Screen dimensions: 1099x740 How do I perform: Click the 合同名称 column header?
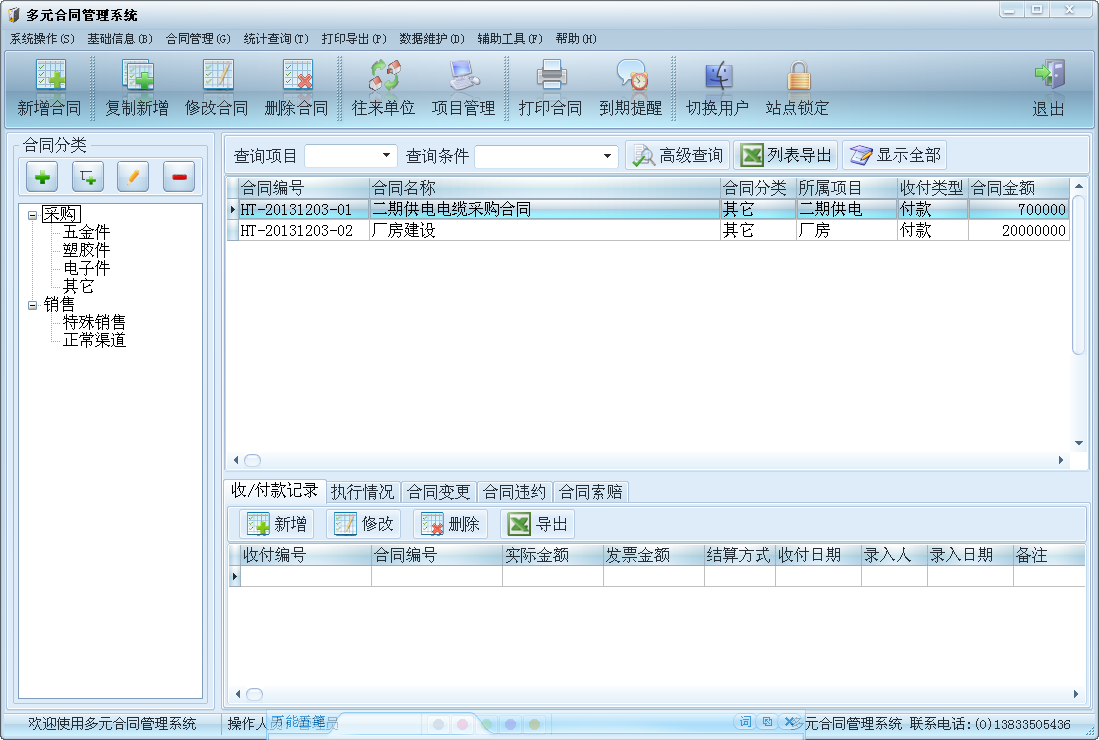tap(545, 188)
